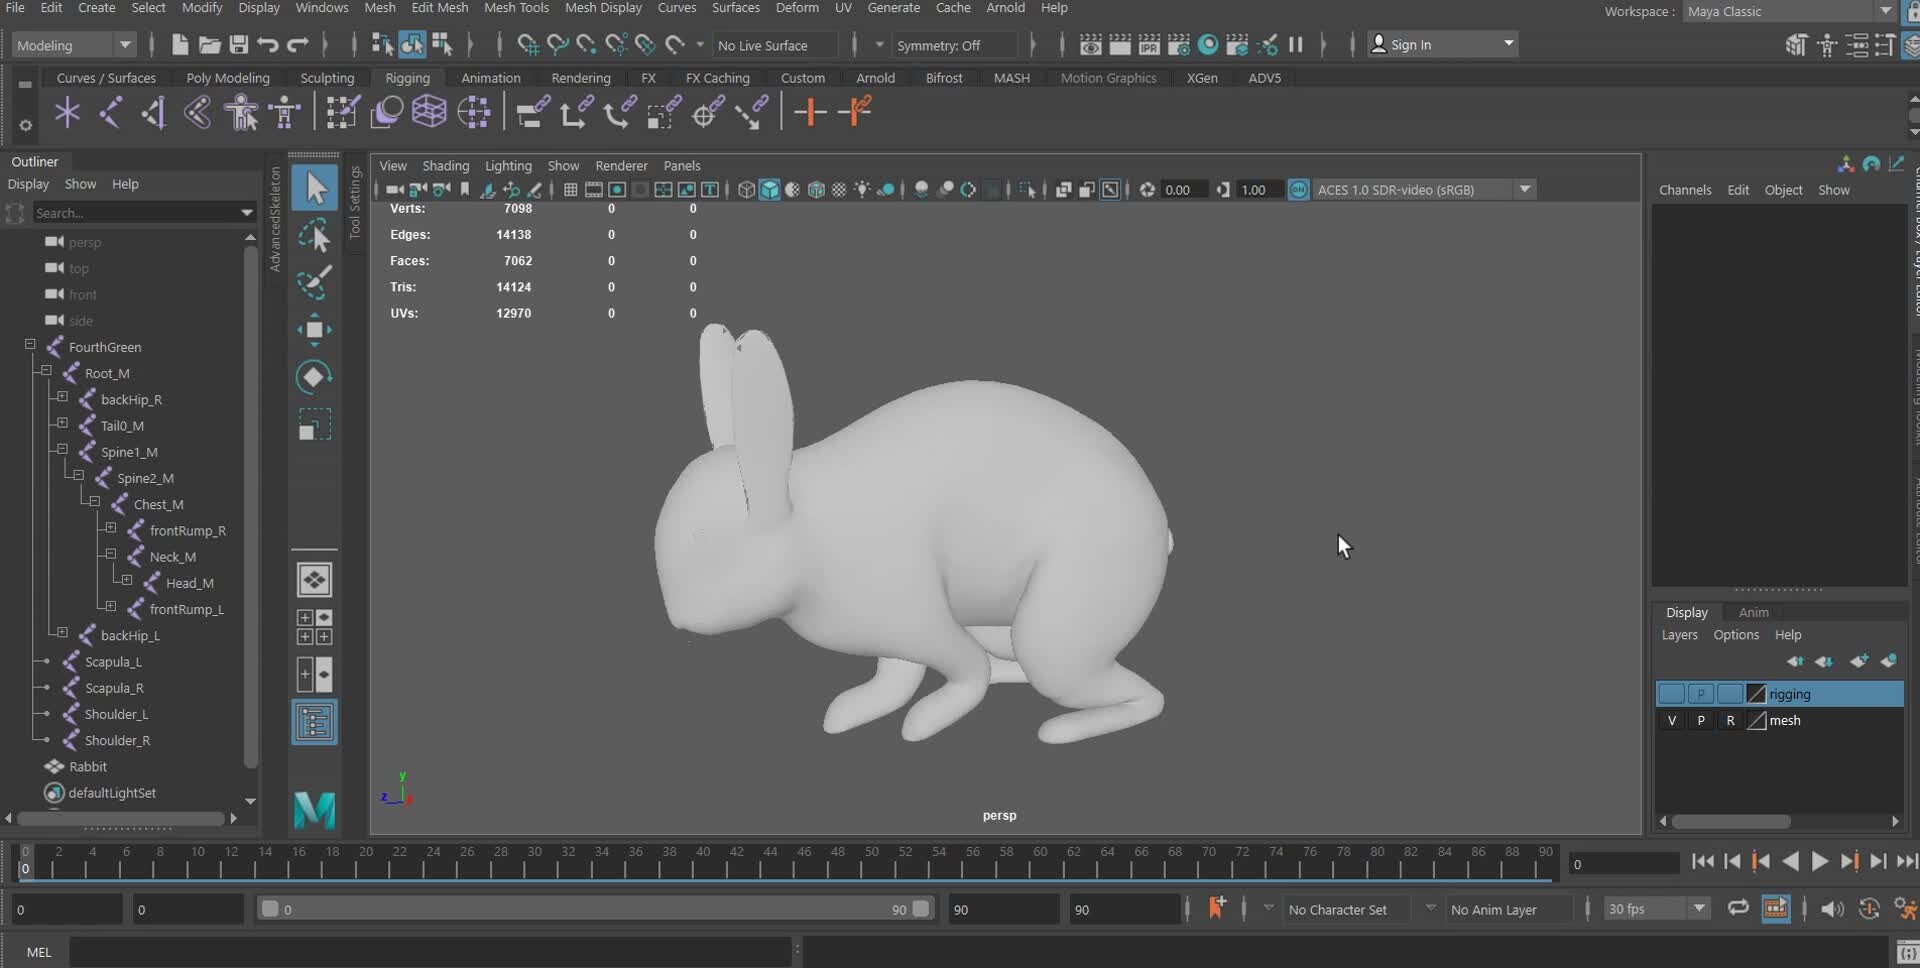Open the Modeling menu set dropdown
This screenshot has height=968, width=1920.
[x=73, y=45]
